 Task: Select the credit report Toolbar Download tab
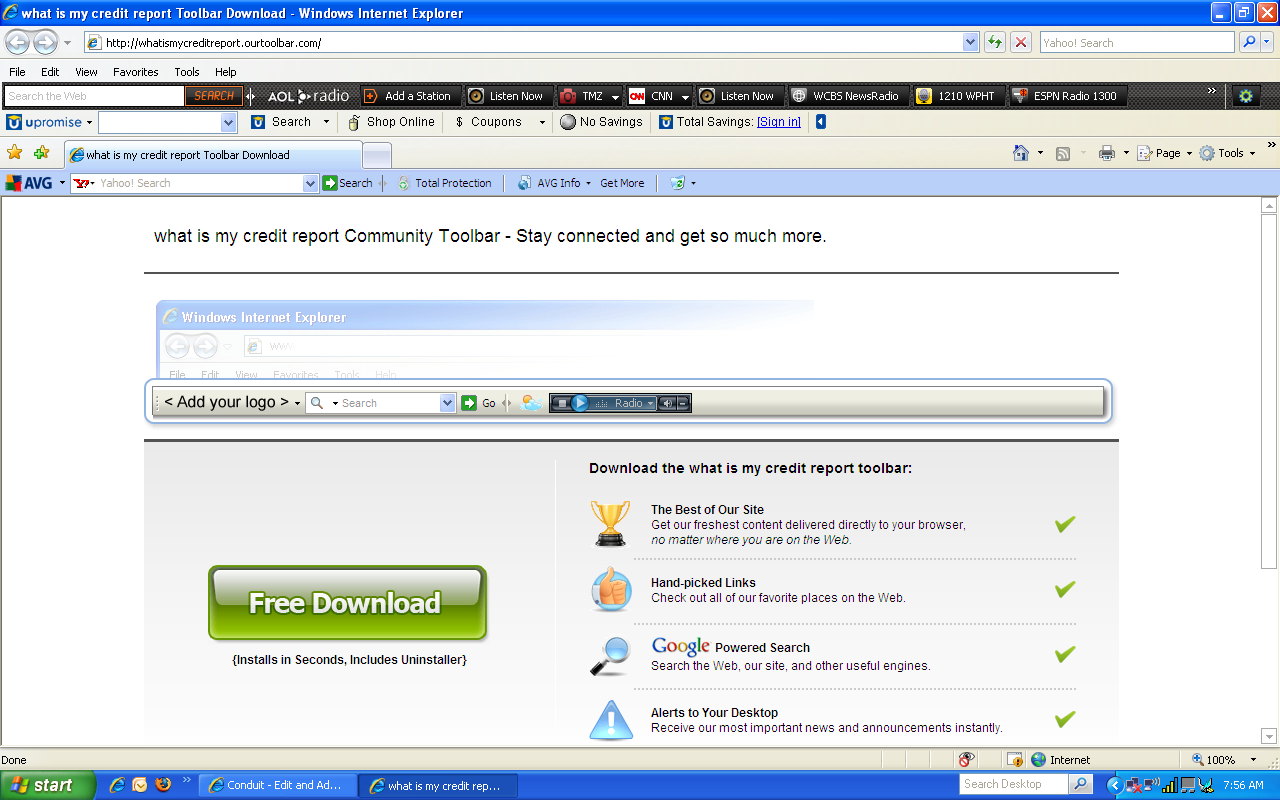point(213,155)
